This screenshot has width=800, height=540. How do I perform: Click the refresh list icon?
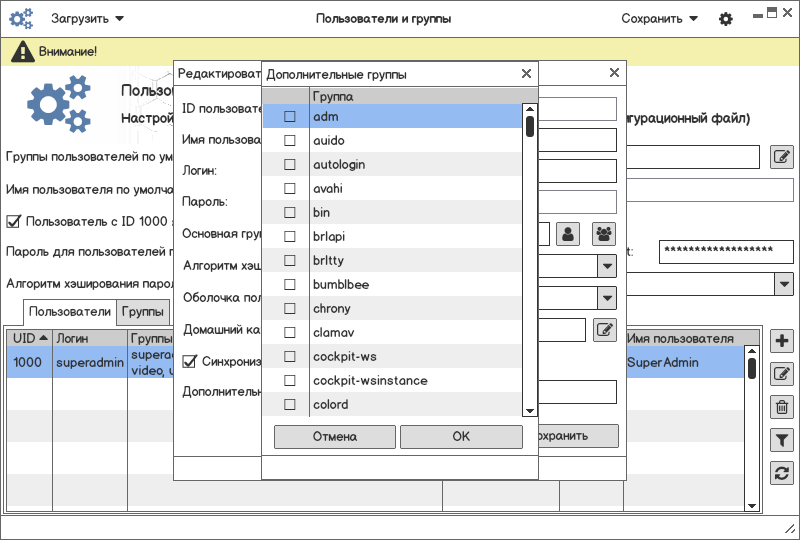point(782,473)
